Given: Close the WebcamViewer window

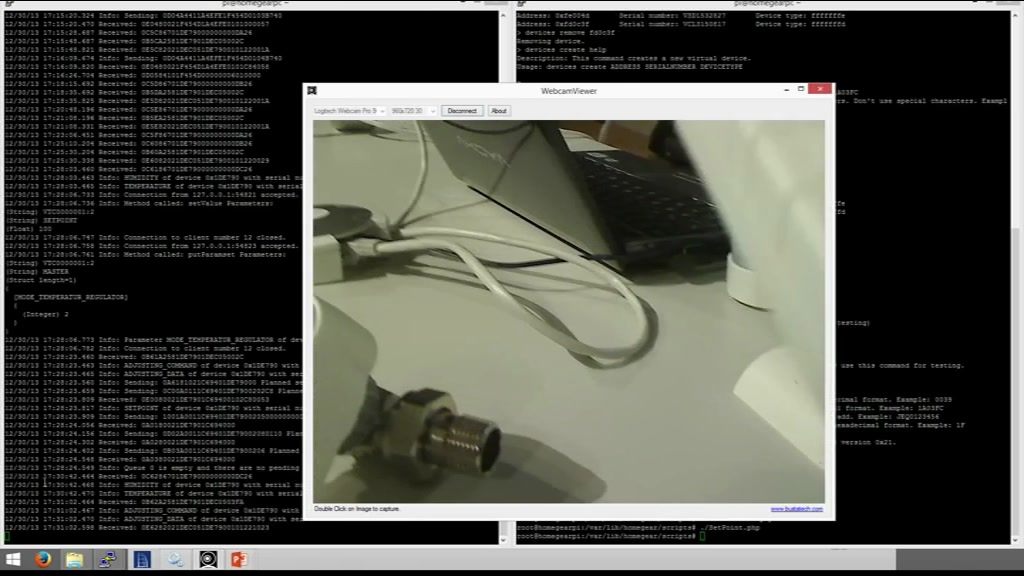Looking at the screenshot, I should [820, 89].
